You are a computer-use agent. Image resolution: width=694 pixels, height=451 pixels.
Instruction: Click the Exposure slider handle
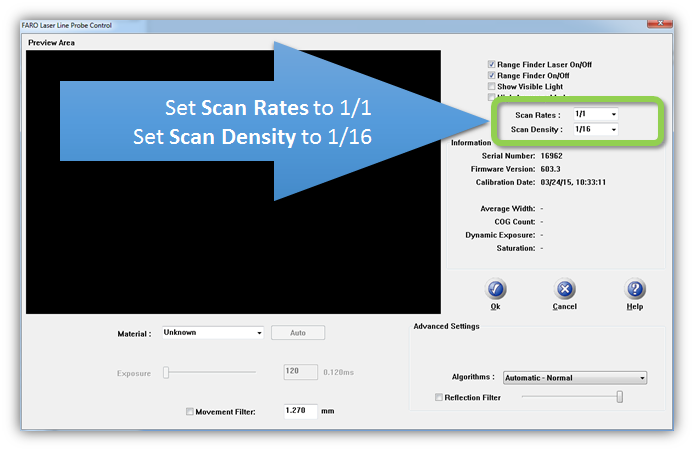(x=168, y=373)
